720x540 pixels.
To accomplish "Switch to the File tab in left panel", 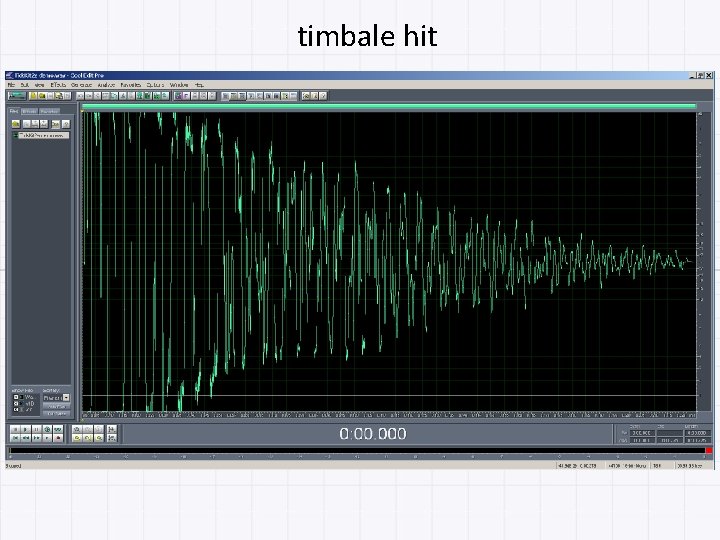I will click(x=14, y=111).
